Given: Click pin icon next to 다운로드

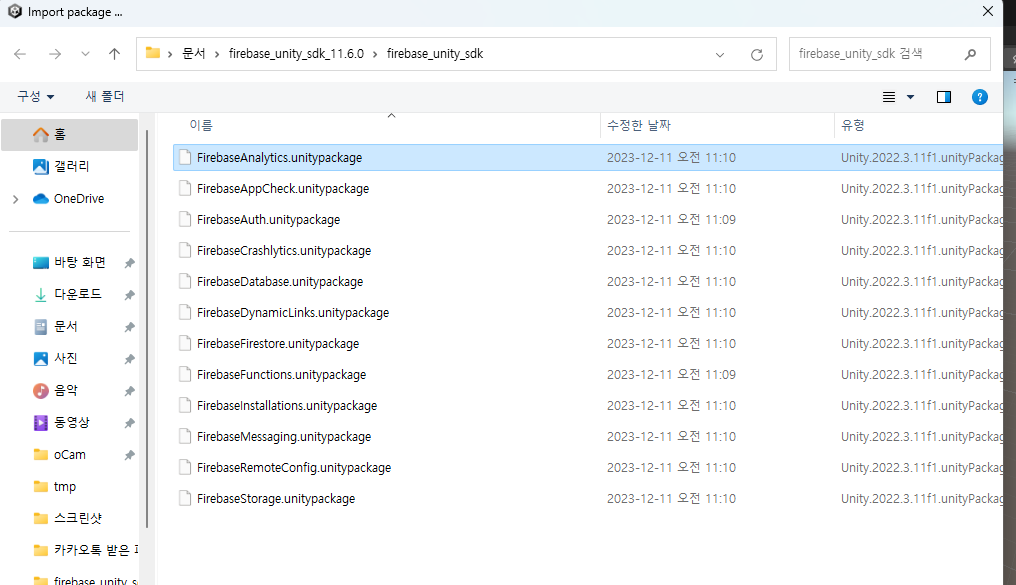Looking at the screenshot, I should pyautogui.click(x=130, y=295).
